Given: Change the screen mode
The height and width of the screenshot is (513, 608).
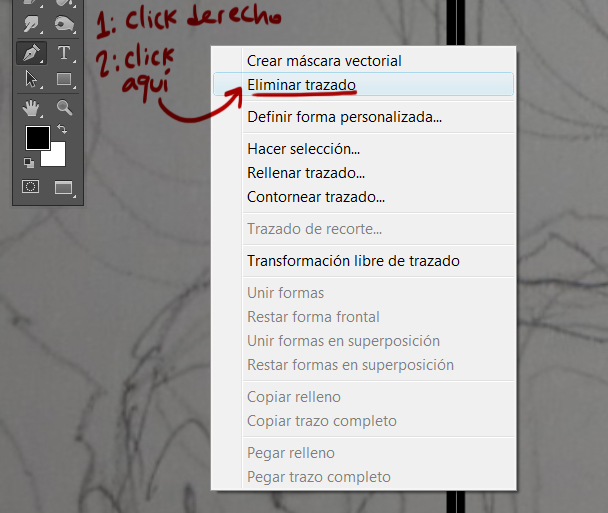Looking at the screenshot, I should point(64,188).
